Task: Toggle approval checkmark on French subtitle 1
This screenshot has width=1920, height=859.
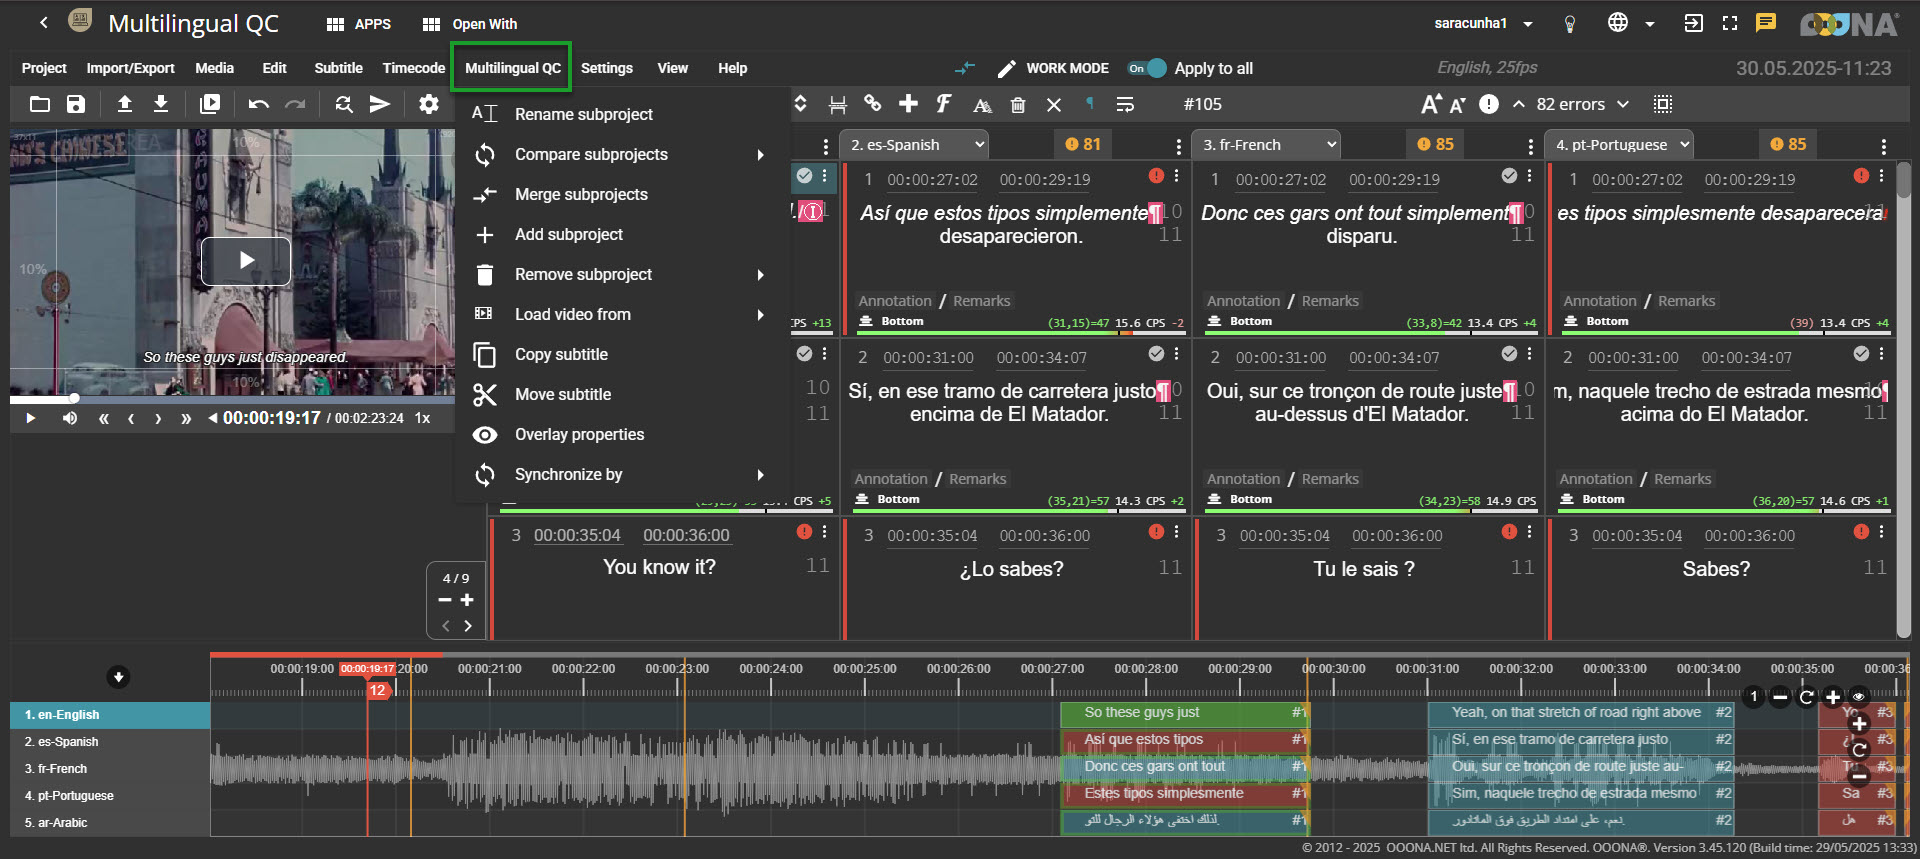Action: [1509, 176]
